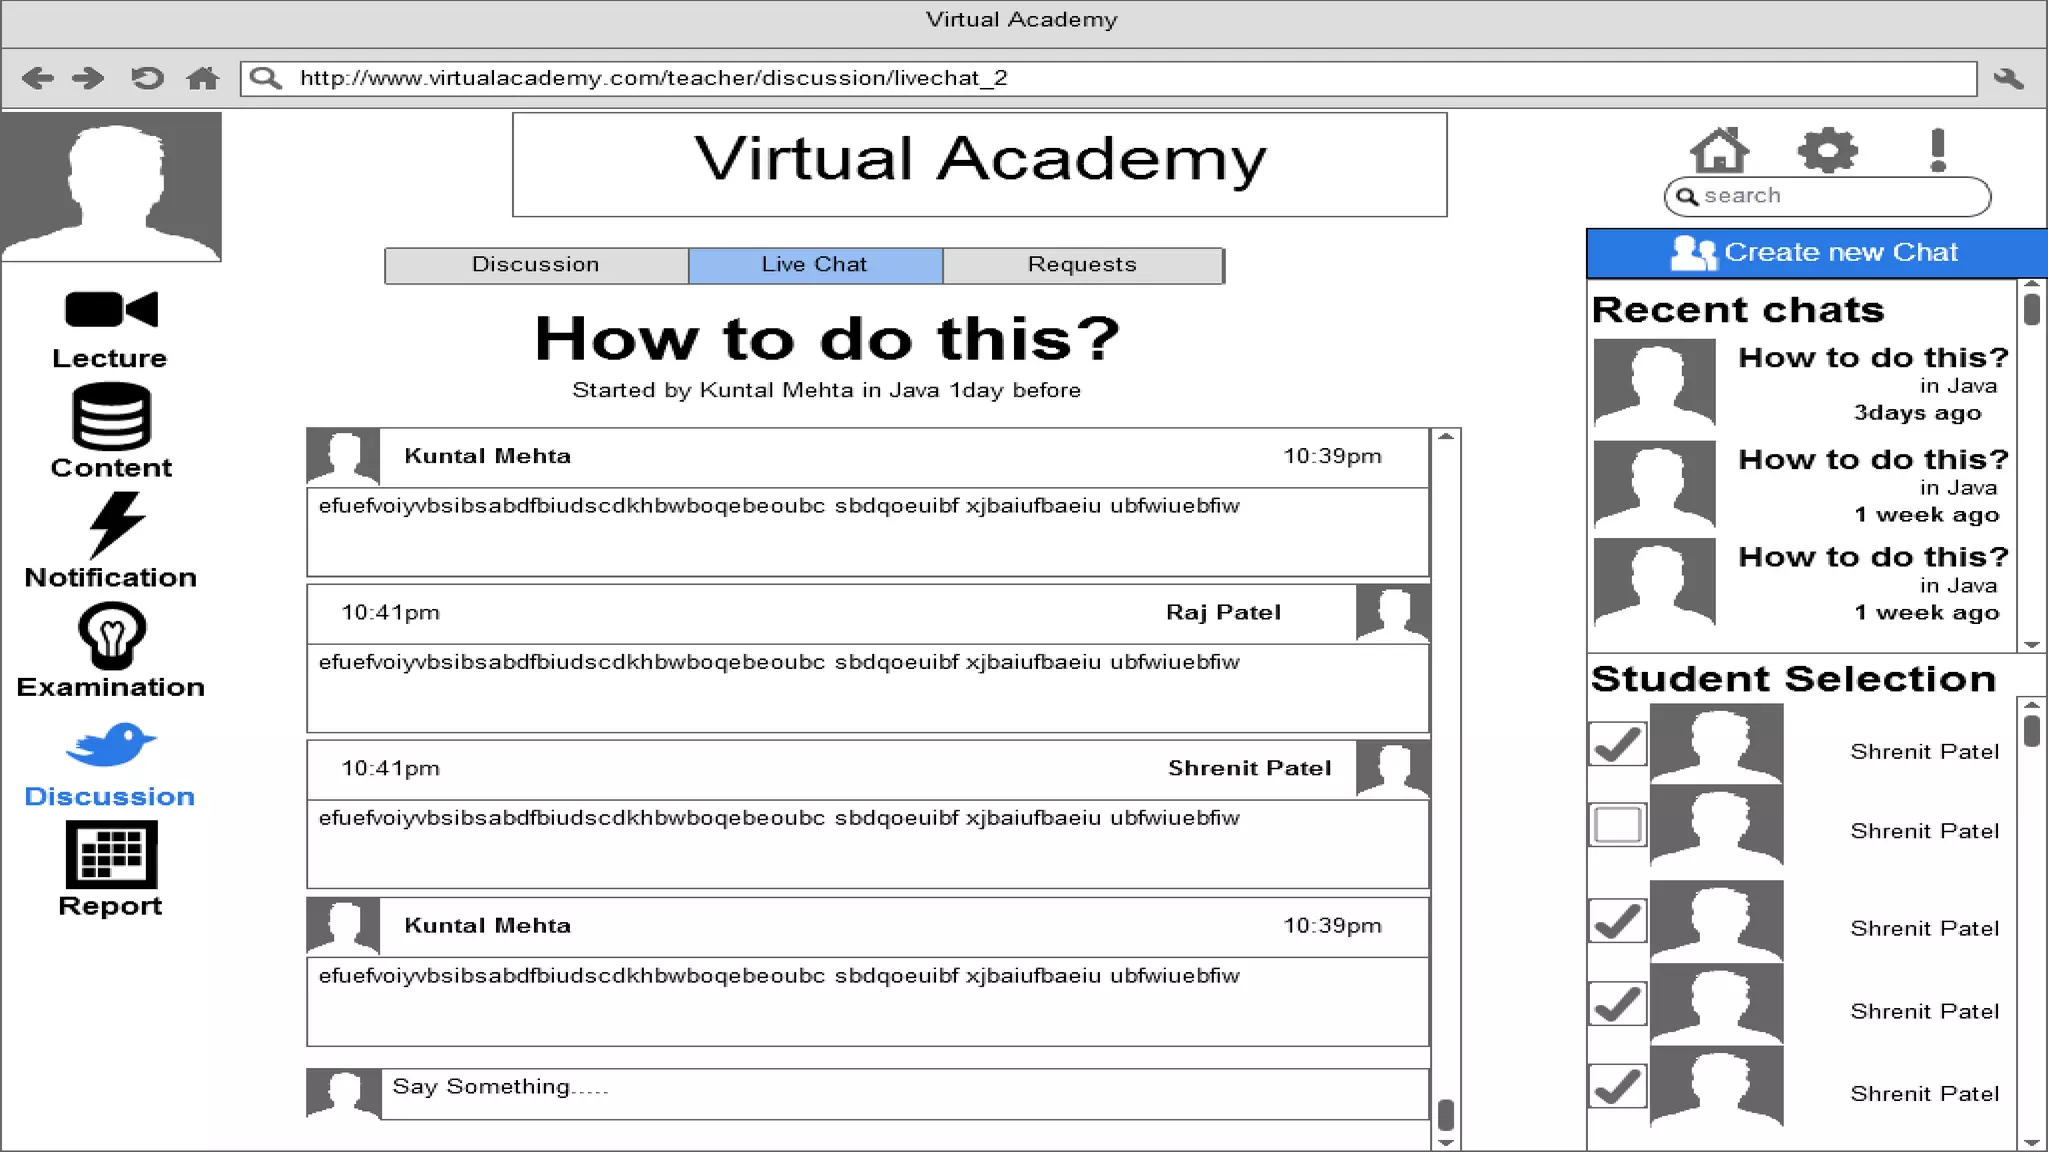The image size is (2048, 1152).
Task: Click up arrow of chat messages scrollbar
Action: [1445, 437]
